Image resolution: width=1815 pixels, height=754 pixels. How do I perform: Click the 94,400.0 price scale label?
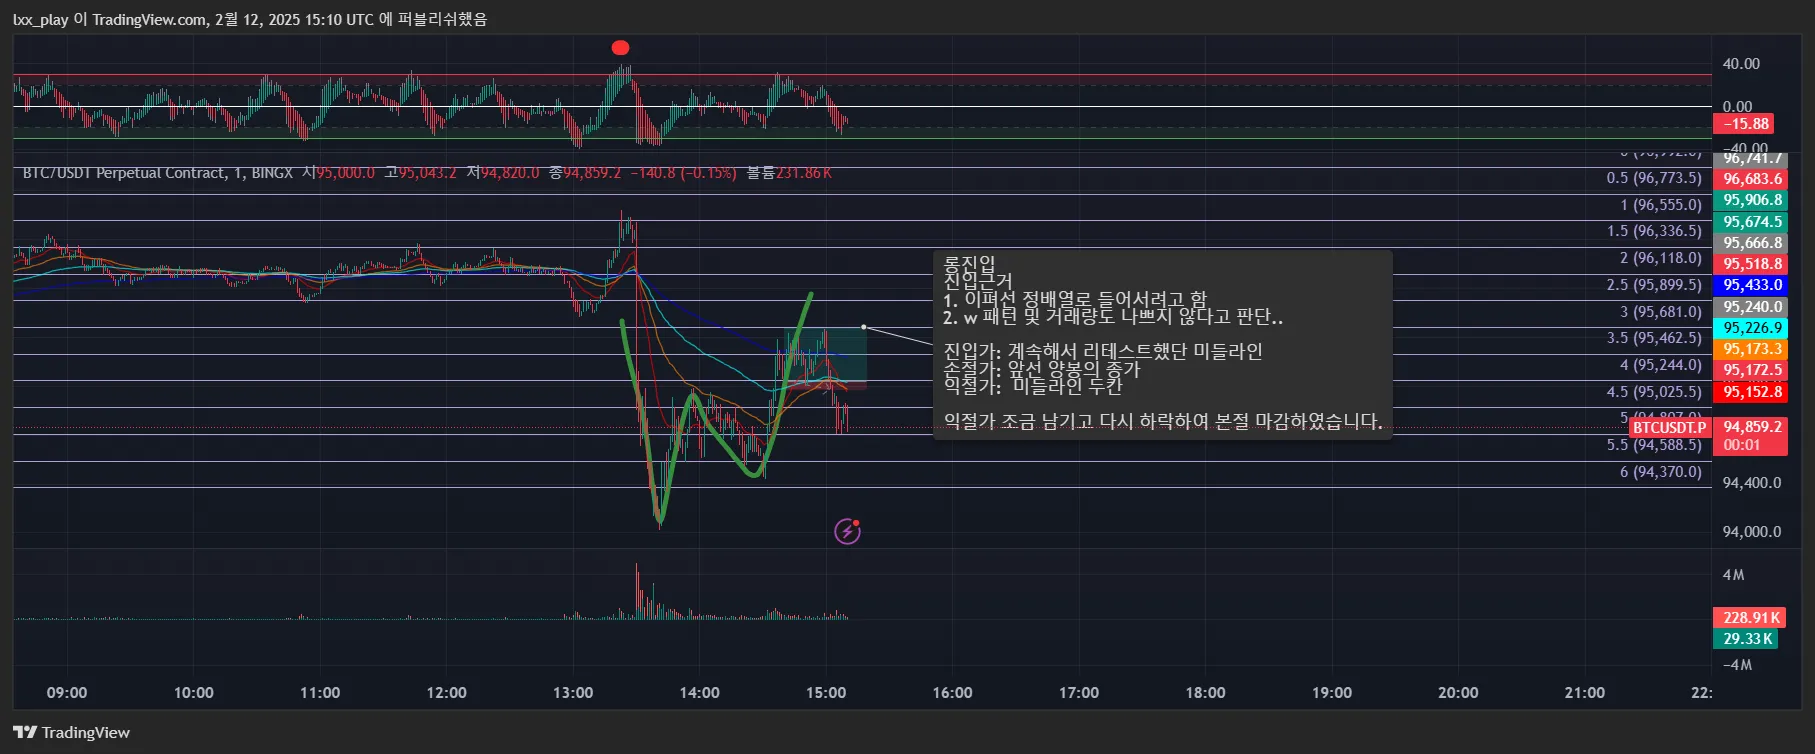(x=1752, y=483)
